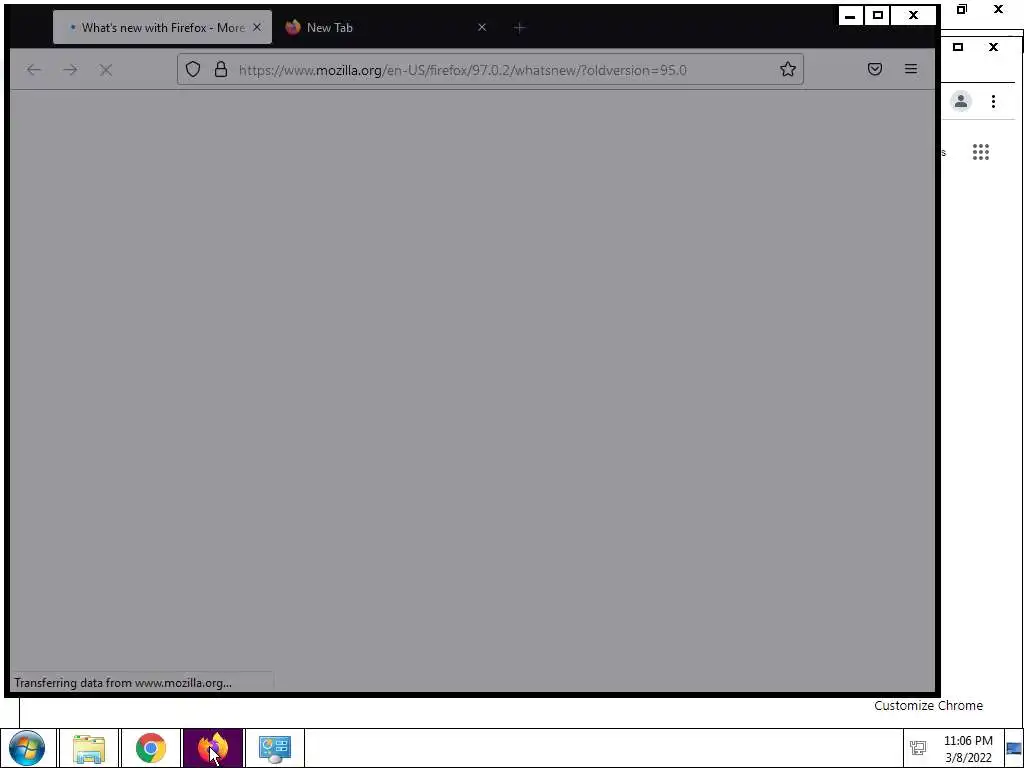Screen dimensions: 1024x768
Task: Open a new Firefox tab
Action: point(519,27)
